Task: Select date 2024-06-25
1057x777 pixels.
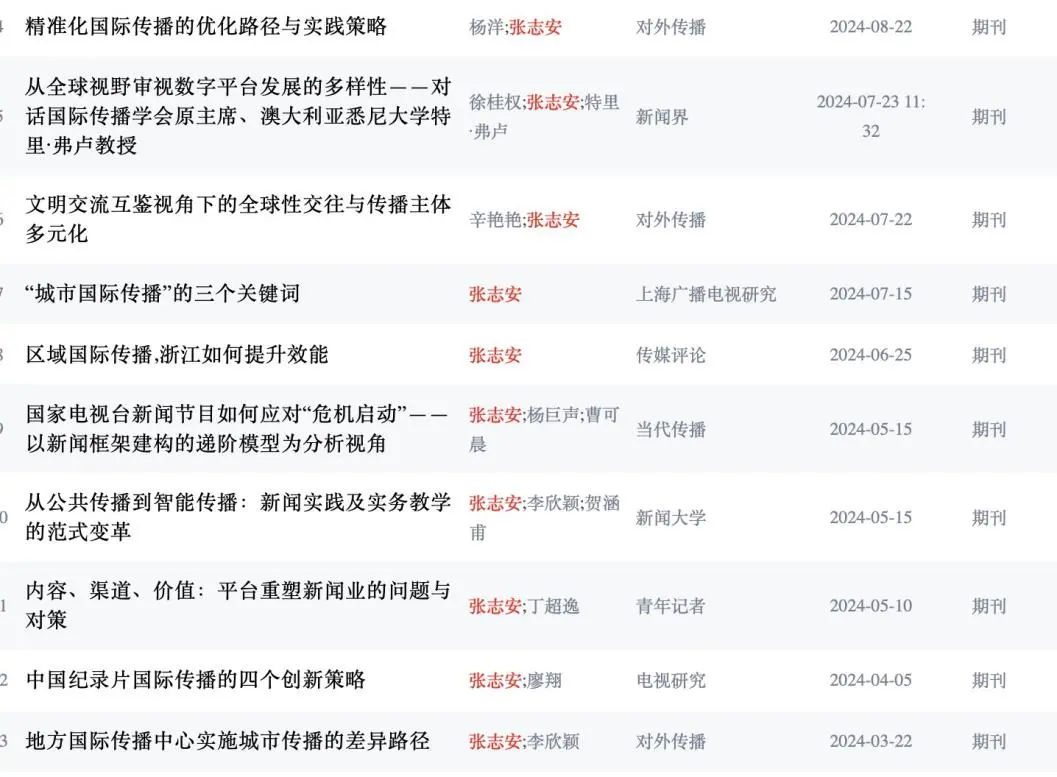Action: [x=871, y=355]
